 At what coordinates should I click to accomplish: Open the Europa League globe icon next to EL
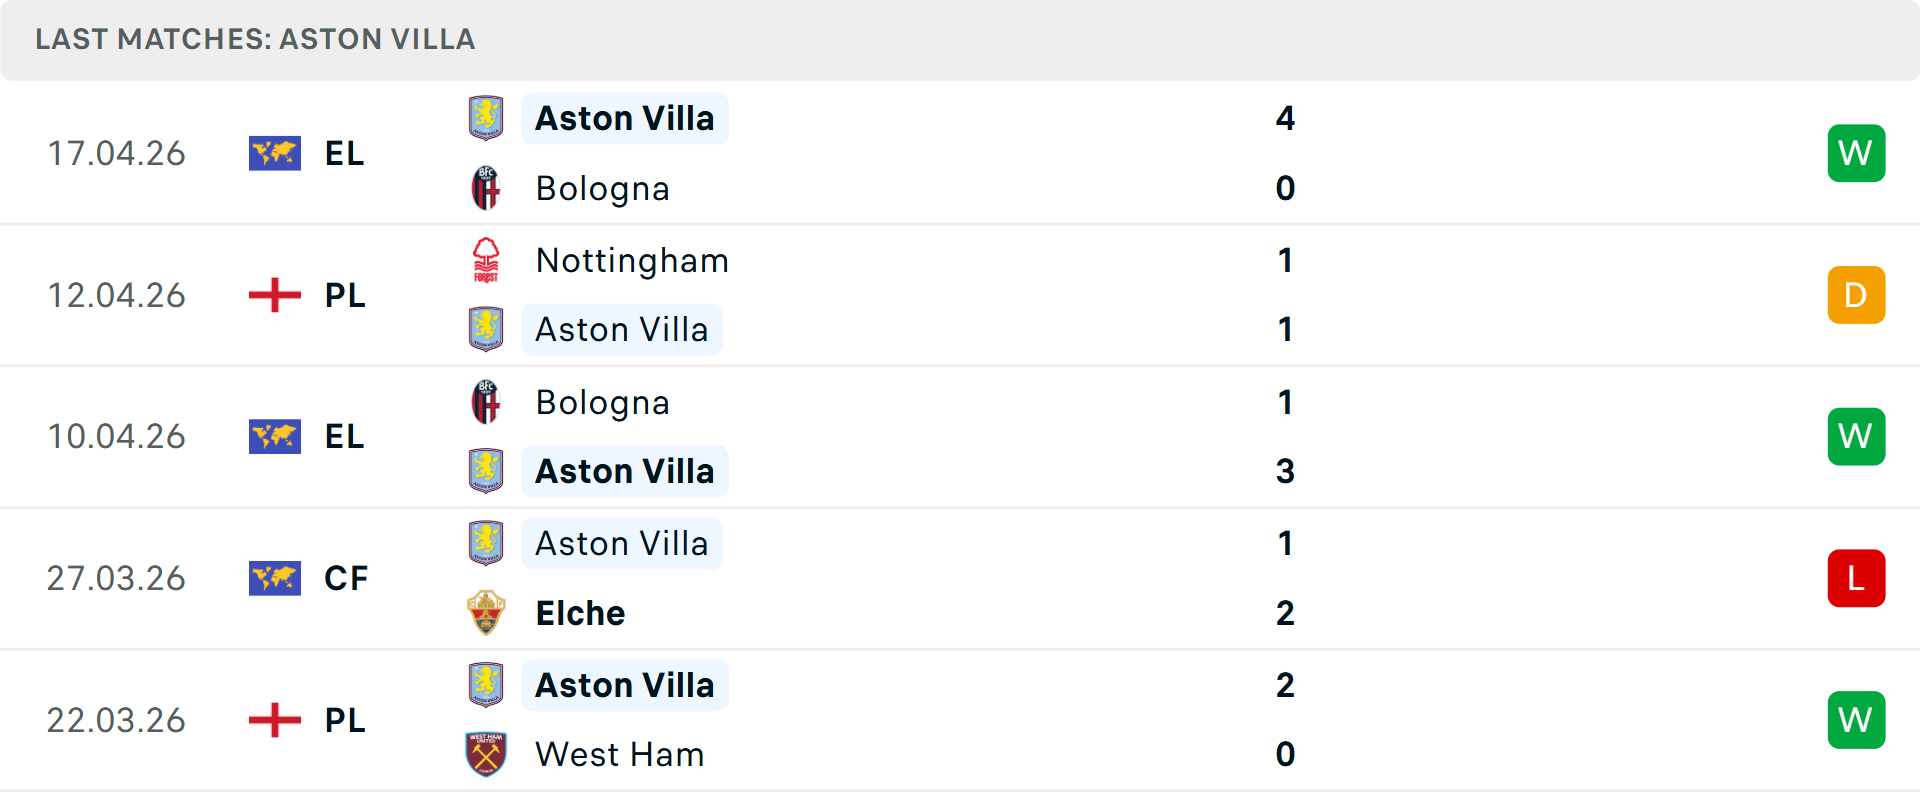tap(274, 153)
